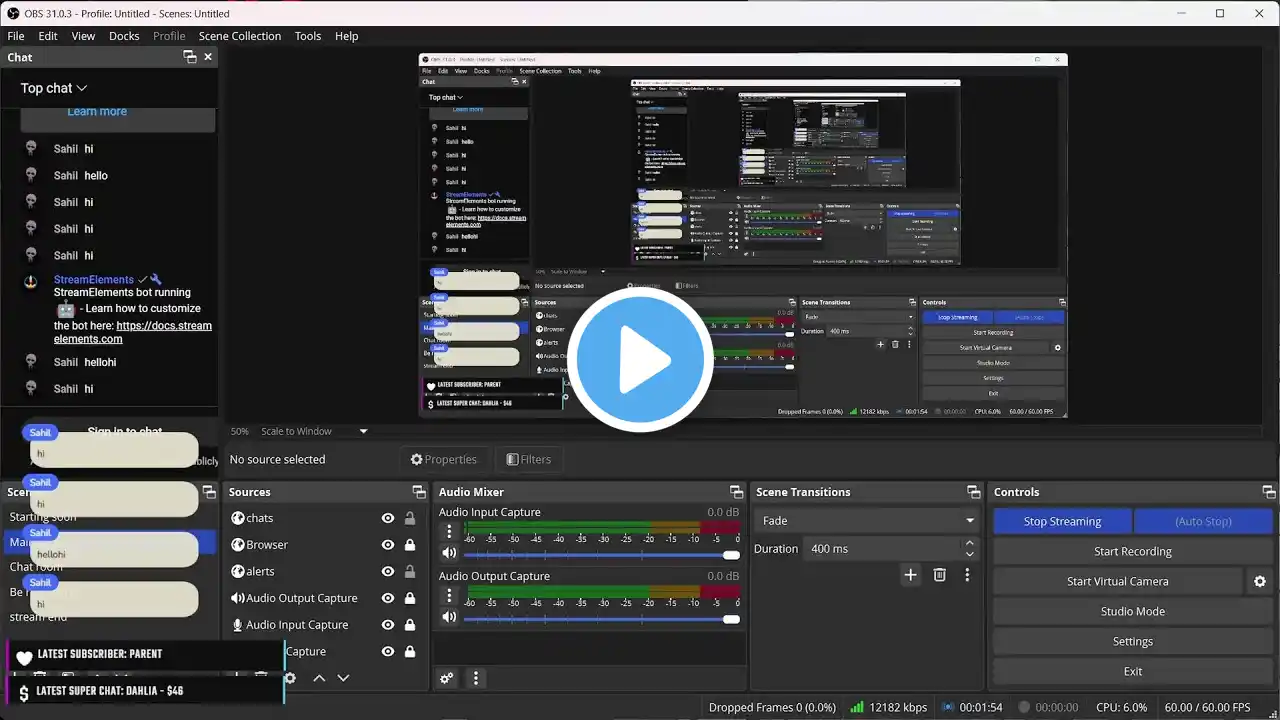Viewport: 1280px width, 720px height.
Task: Open the Audio Mixer three-dot menu at bottom
Action: [x=476, y=678]
